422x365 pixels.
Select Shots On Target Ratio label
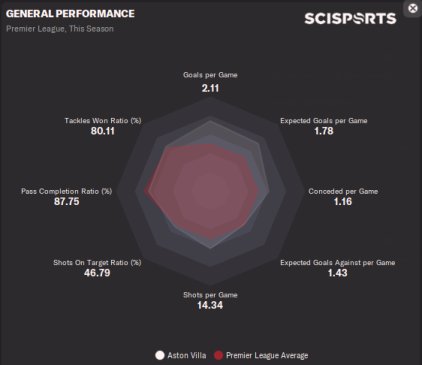click(97, 263)
